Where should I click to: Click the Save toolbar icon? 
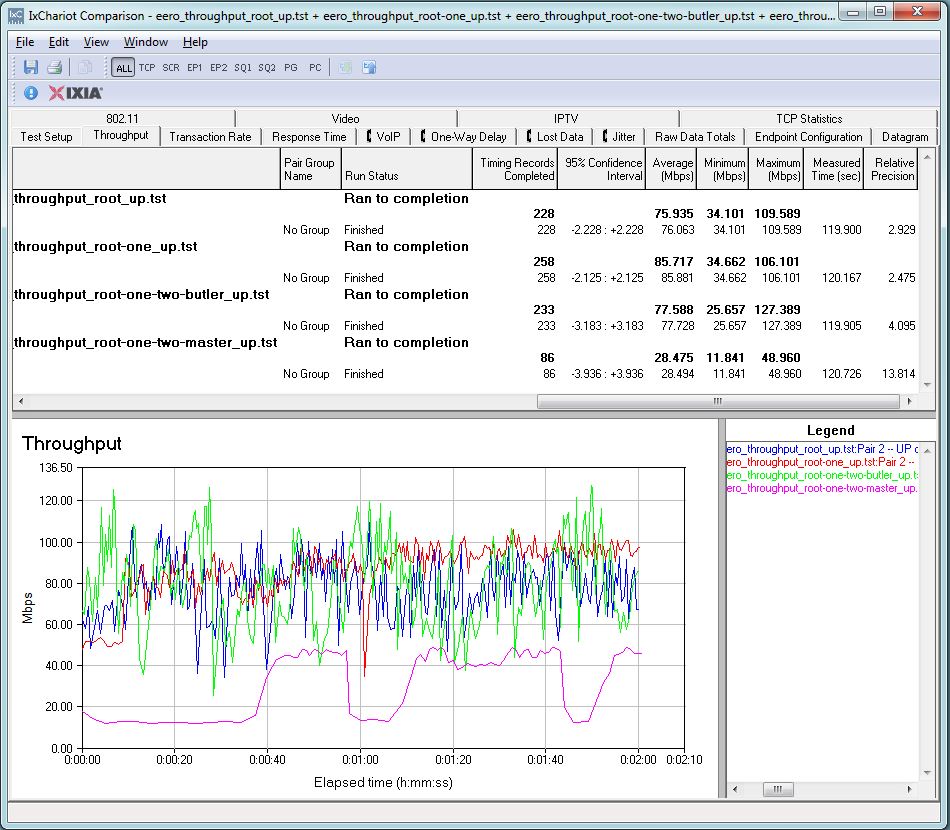point(31,67)
